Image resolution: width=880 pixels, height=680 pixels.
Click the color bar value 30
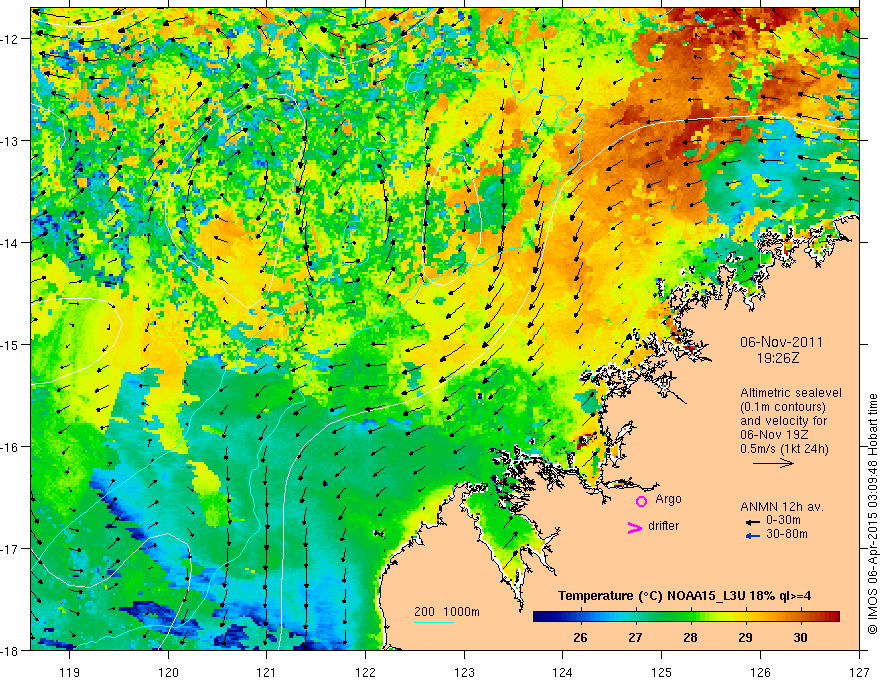tap(800, 637)
